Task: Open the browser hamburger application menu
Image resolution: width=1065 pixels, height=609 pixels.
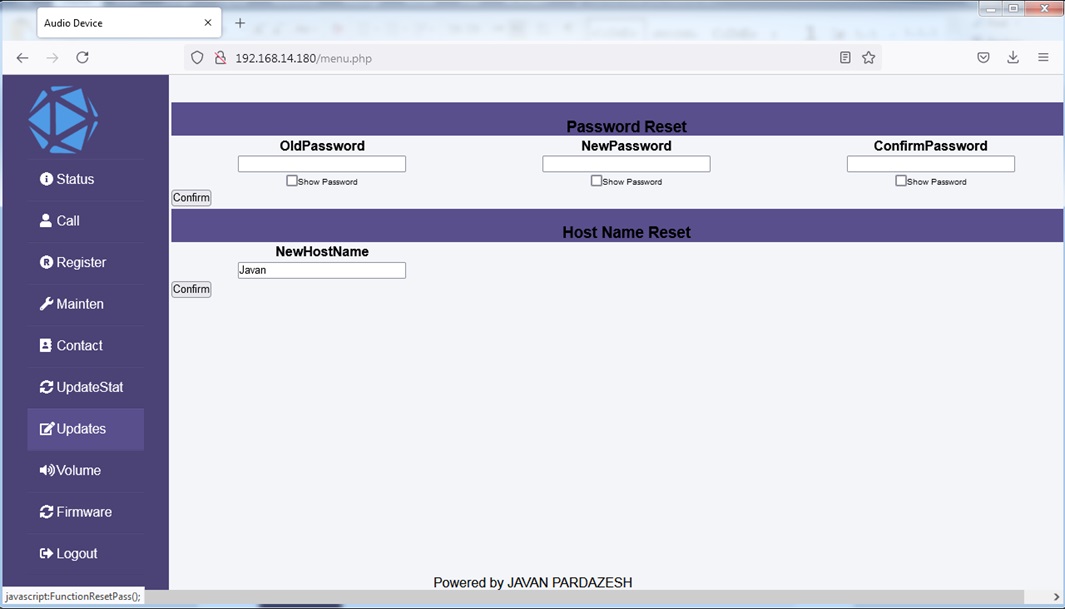Action: coord(1043,58)
